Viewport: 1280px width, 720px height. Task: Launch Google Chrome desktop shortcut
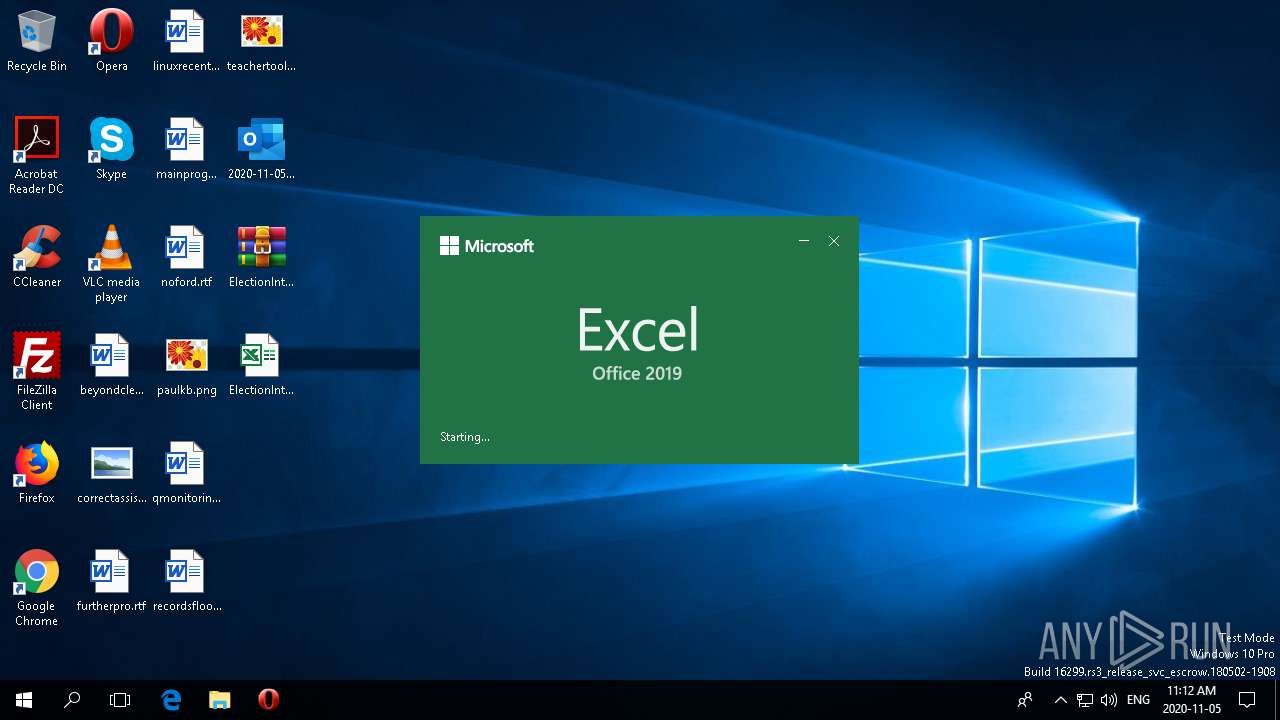[37, 587]
